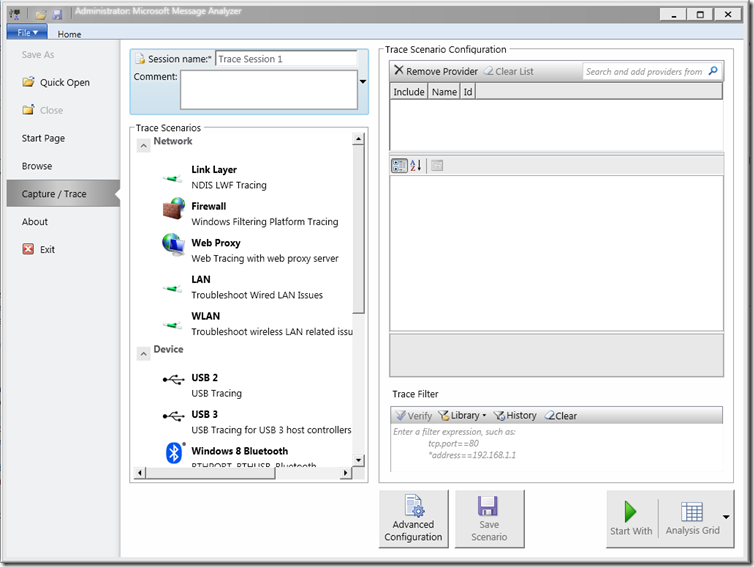This screenshot has width=754, height=567.
Task: Click the LAN cable icon
Action: 173,289
